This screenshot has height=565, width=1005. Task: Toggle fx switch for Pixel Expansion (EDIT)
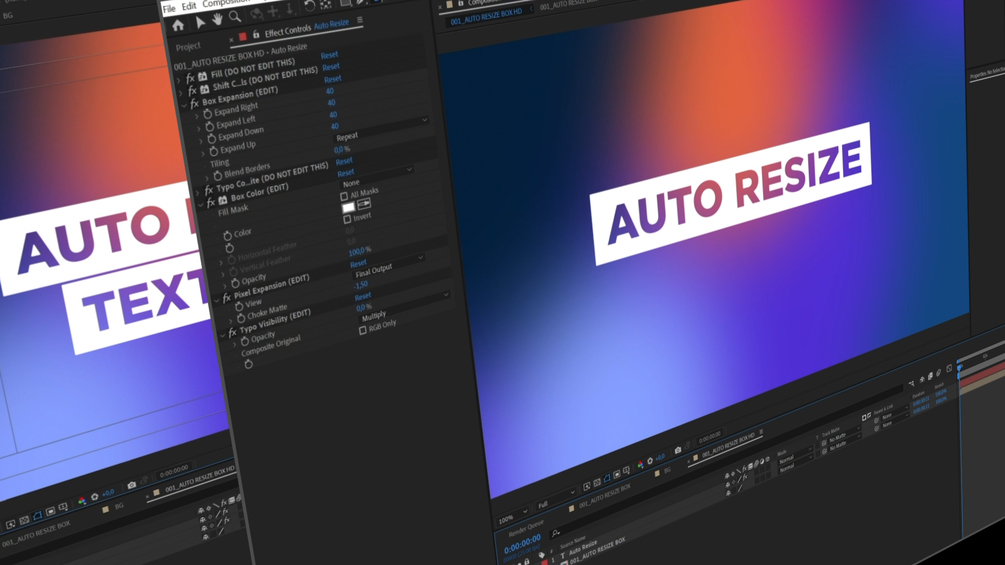(x=226, y=298)
